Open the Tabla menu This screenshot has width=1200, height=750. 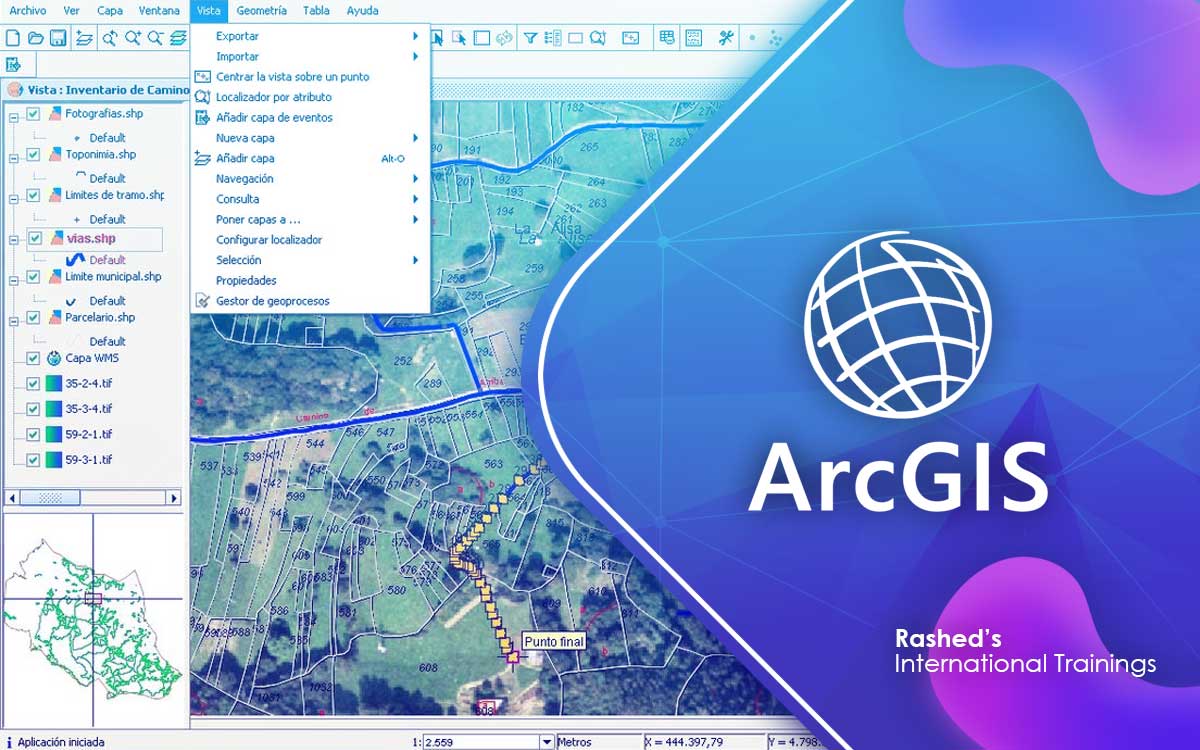[x=316, y=11]
